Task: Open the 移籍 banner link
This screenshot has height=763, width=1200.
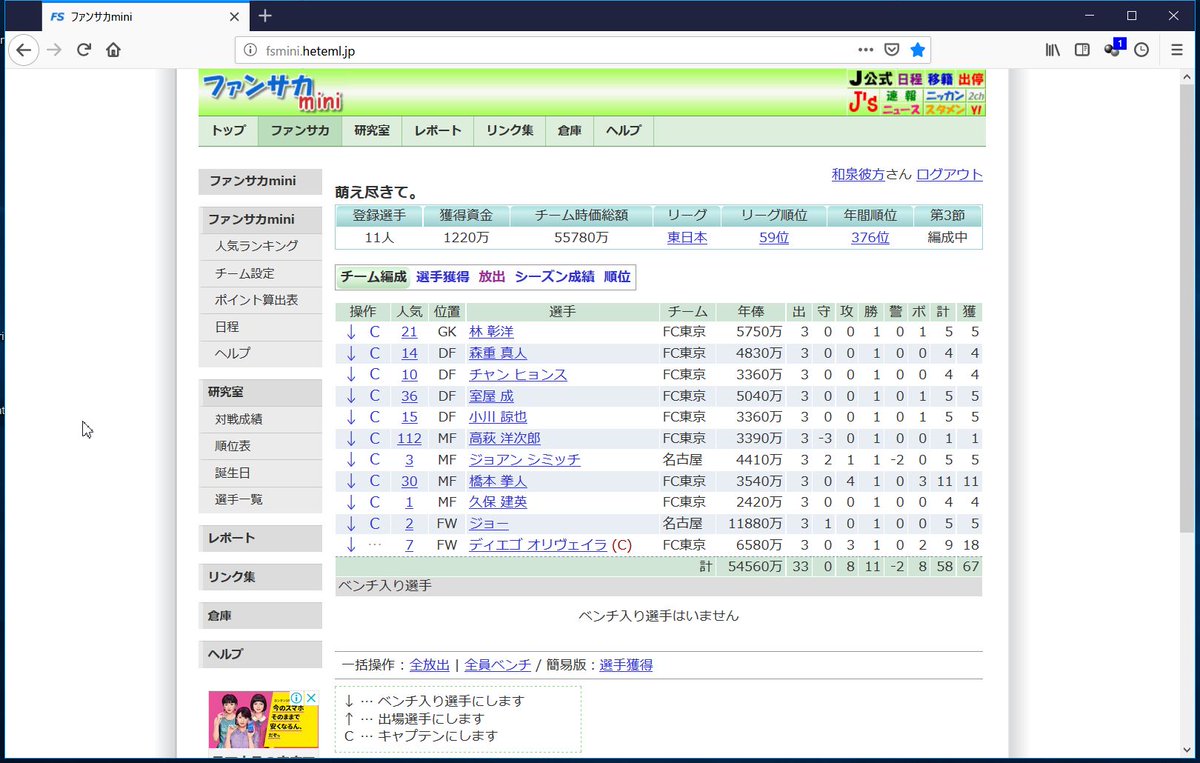Action: click(940, 79)
